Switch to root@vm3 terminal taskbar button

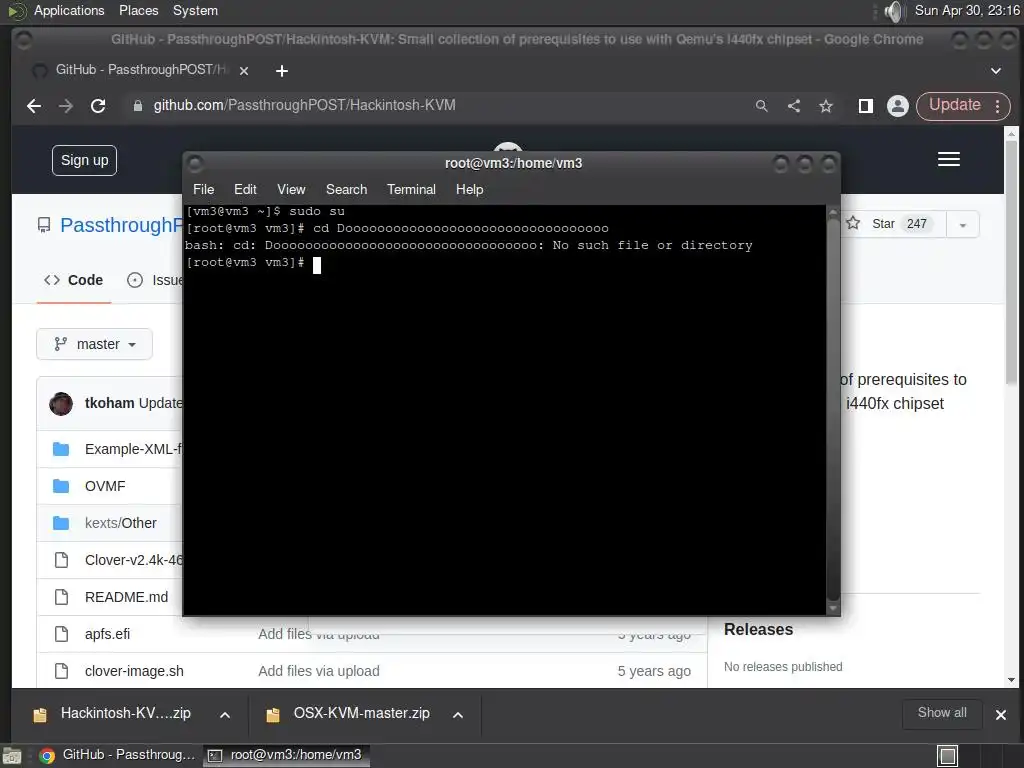pos(286,755)
